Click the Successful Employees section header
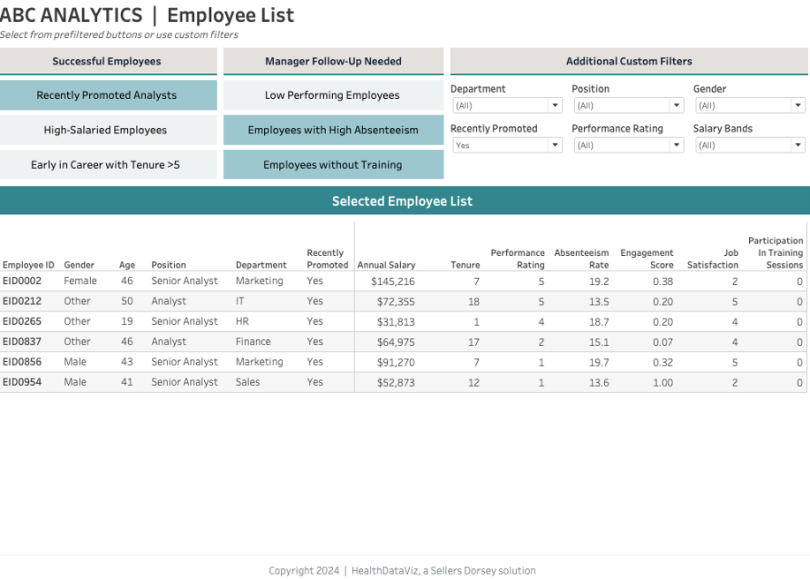 click(107, 62)
